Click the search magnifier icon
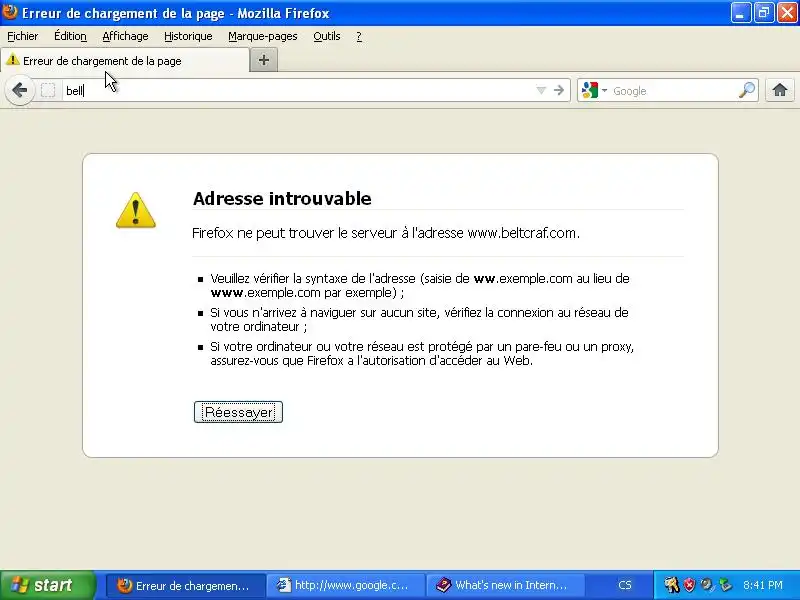 point(747,90)
